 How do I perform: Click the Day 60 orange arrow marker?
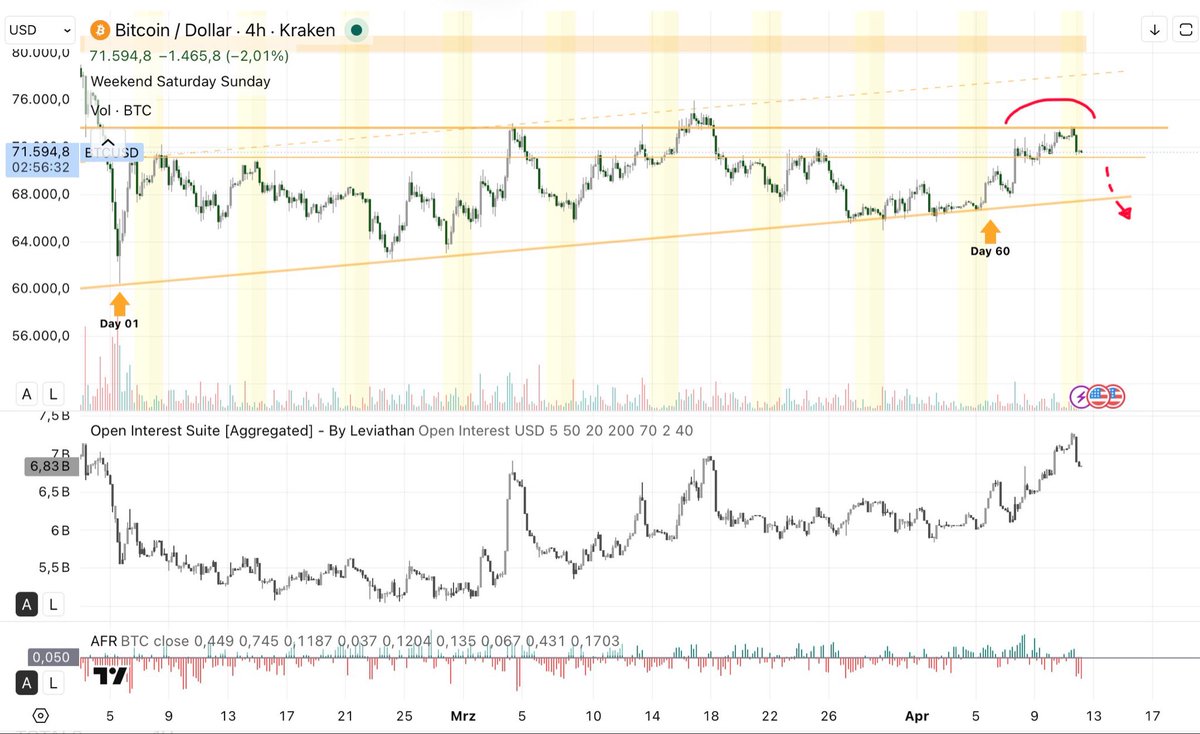pyautogui.click(x=990, y=232)
